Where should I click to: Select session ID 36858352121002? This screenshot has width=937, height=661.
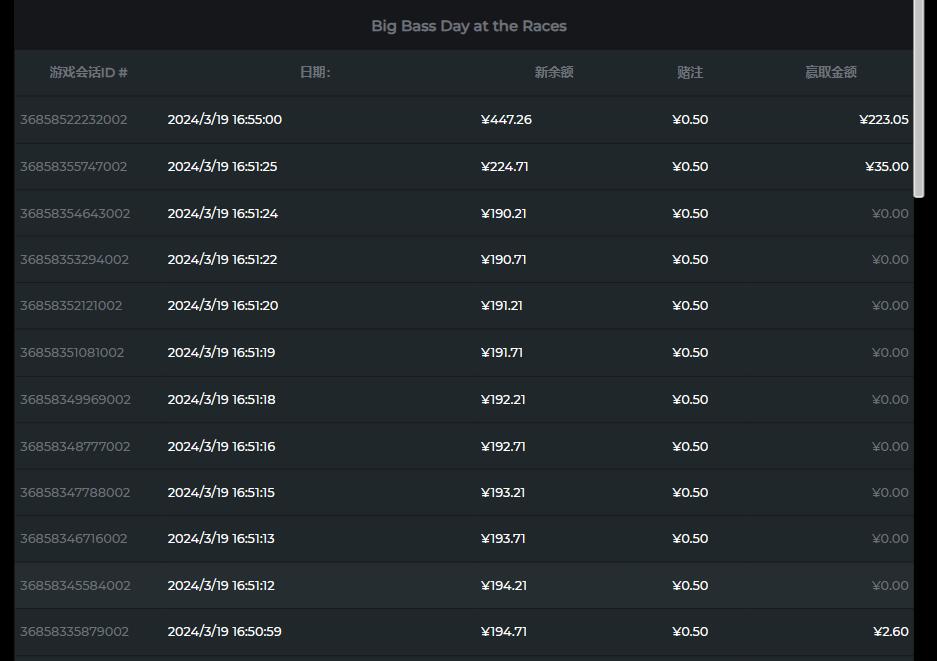tap(71, 305)
